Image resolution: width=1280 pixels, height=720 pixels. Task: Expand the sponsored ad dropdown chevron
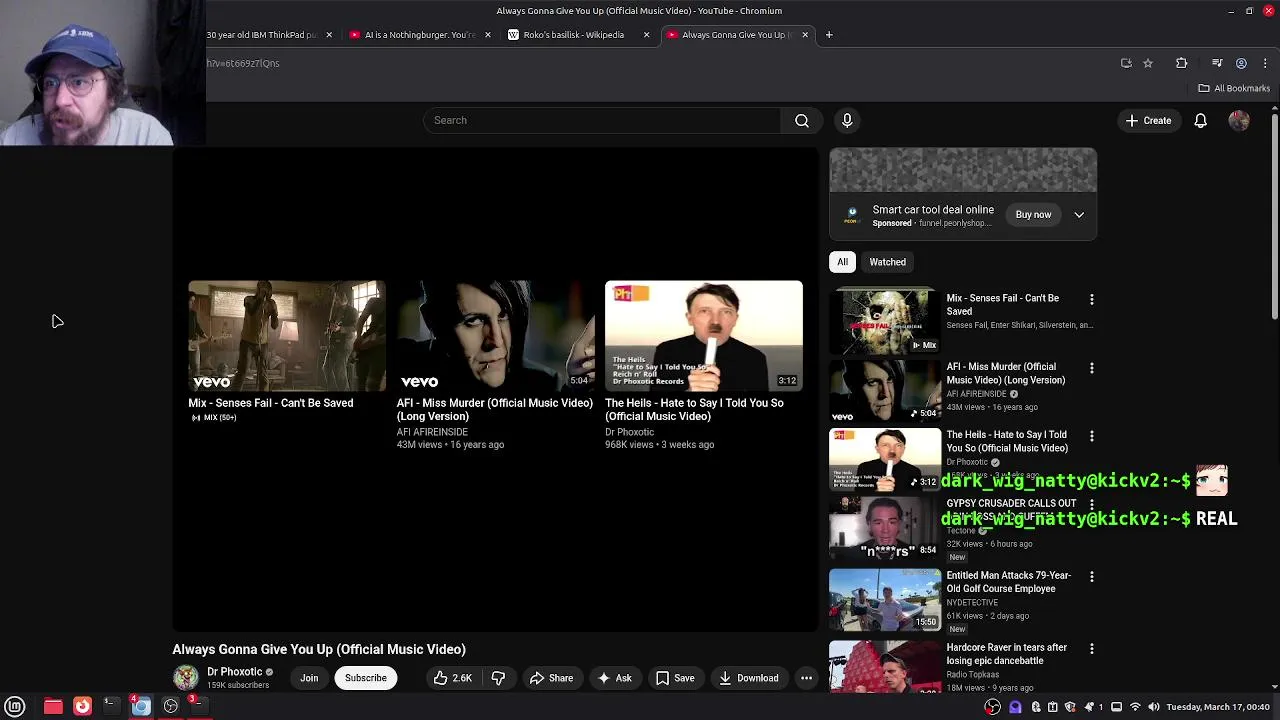1079,215
